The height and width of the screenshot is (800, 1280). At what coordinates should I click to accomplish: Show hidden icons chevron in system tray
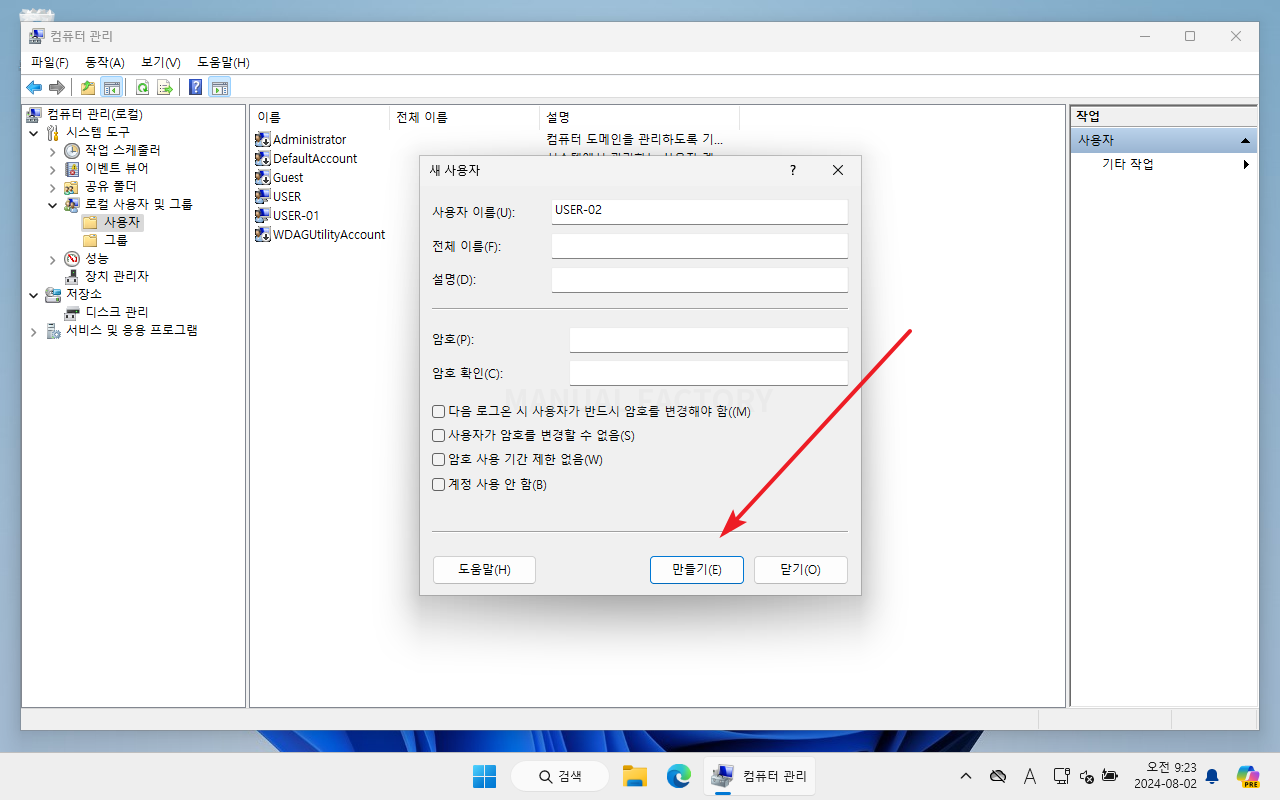pyautogui.click(x=965, y=776)
